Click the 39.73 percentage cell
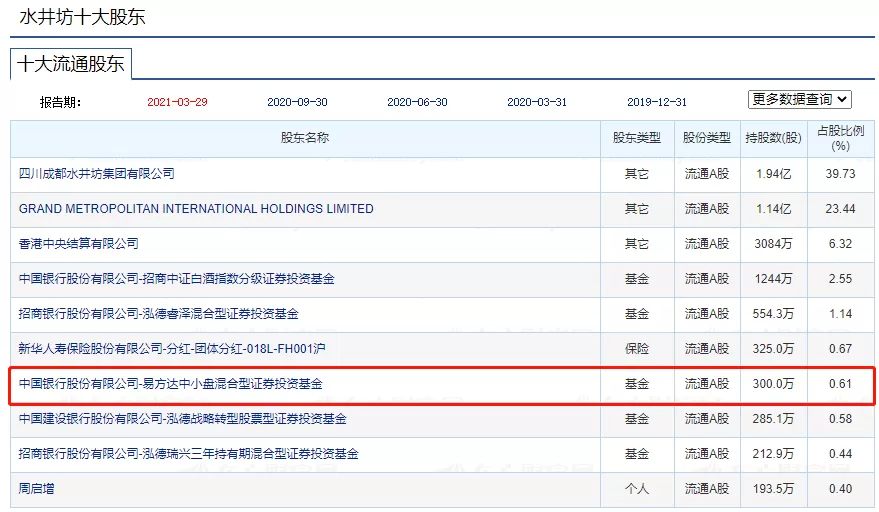The width and height of the screenshot is (879, 512). coord(840,174)
